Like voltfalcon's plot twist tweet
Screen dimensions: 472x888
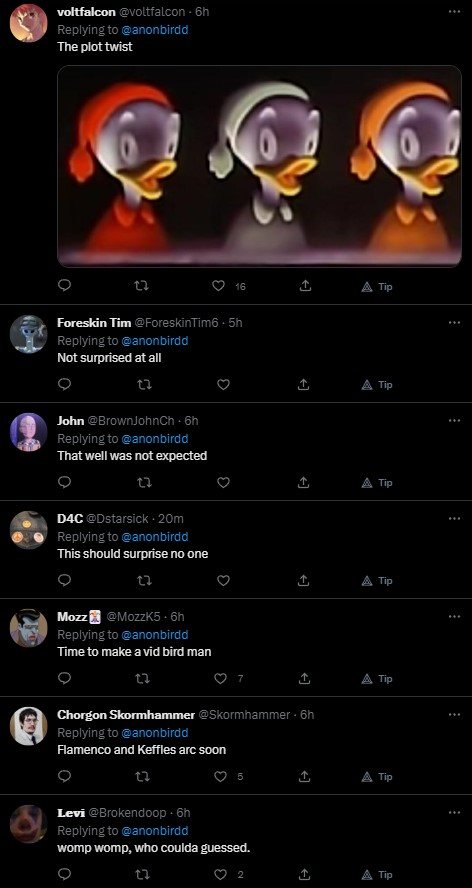(x=219, y=286)
